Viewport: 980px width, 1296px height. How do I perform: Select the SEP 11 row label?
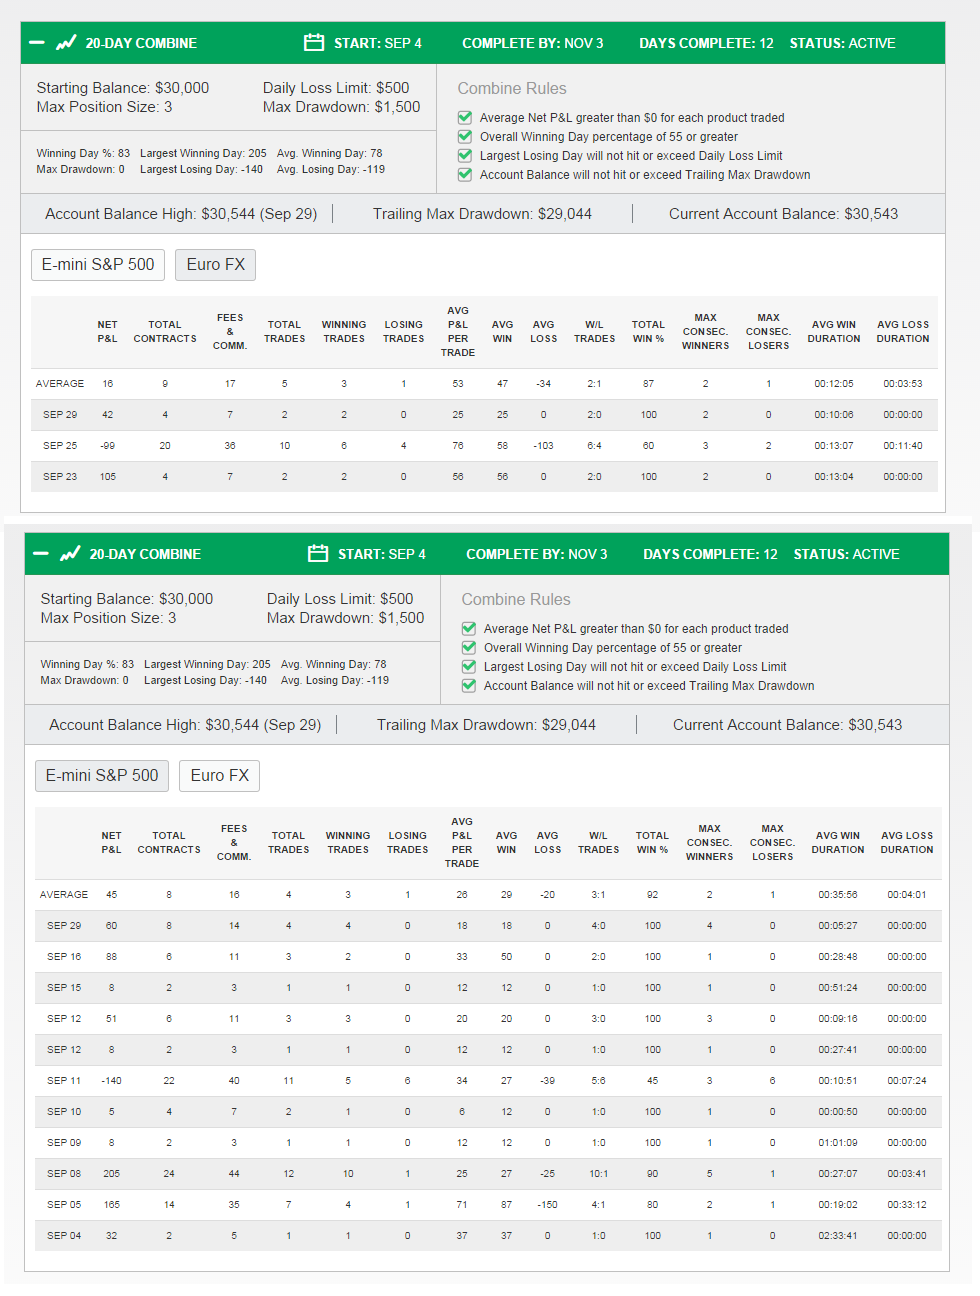pyautogui.click(x=64, y=1081)
